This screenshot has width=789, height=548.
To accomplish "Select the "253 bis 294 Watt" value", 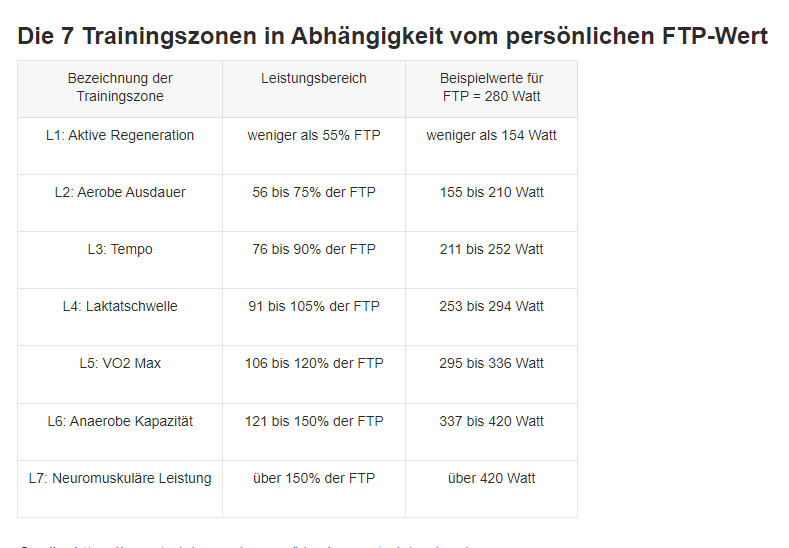I will click(x=491, y=306).
